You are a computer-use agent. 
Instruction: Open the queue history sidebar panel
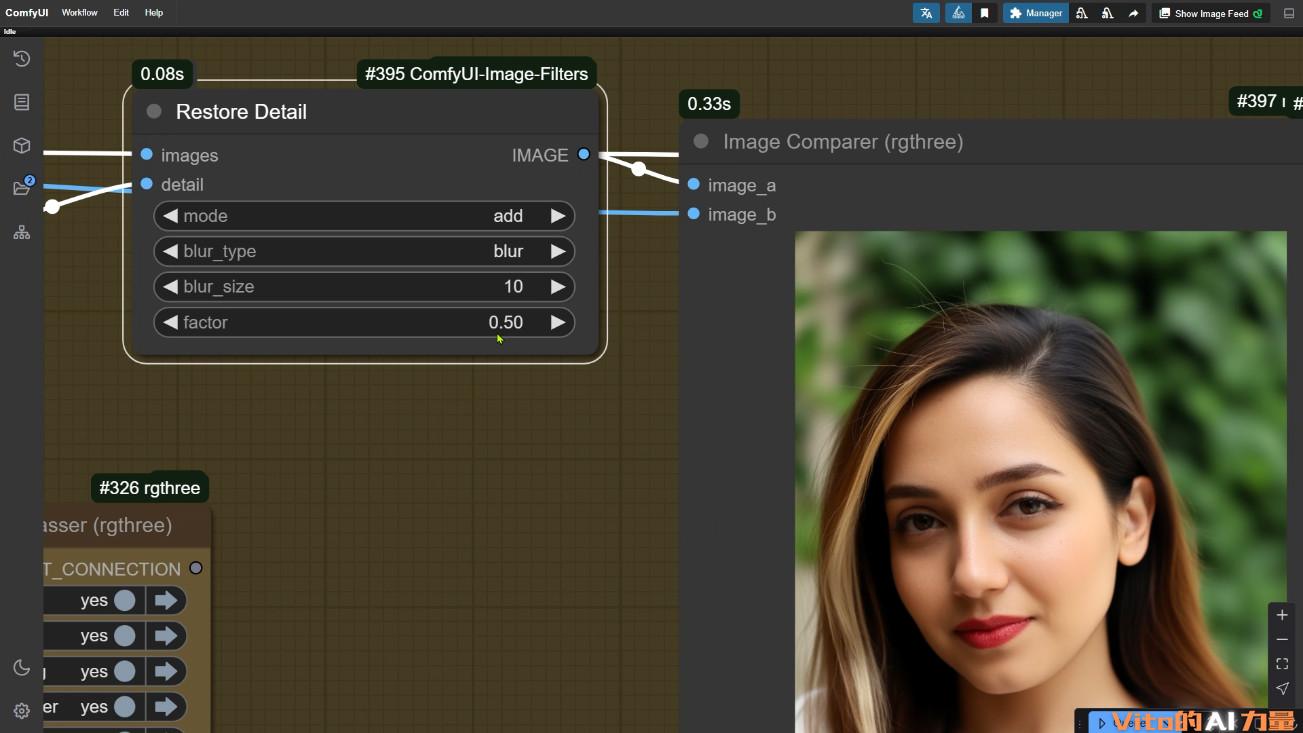pos(21,59)
